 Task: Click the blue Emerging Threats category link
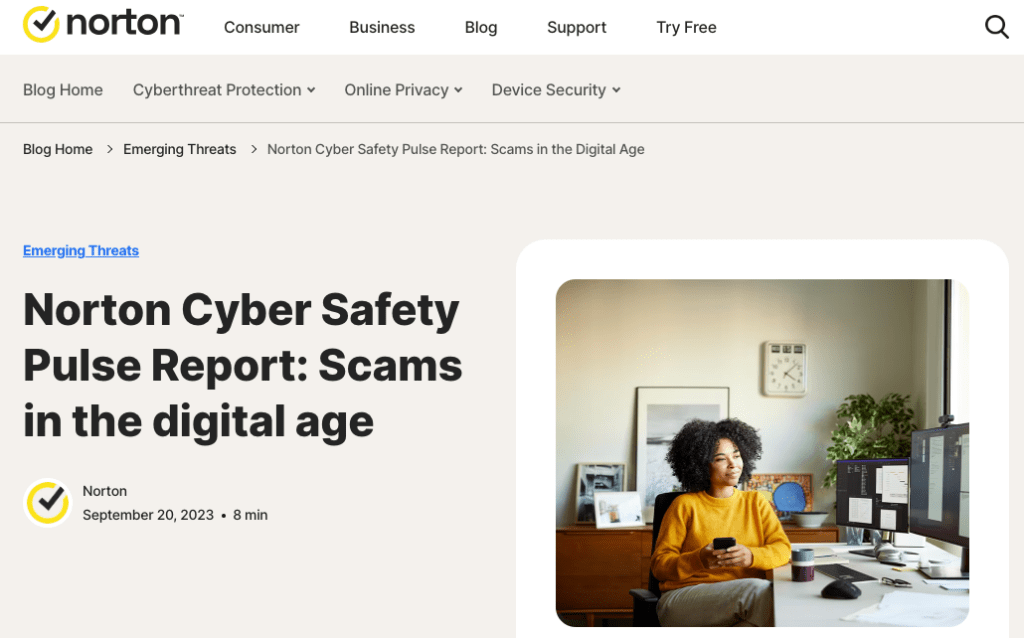pos(81,251)
